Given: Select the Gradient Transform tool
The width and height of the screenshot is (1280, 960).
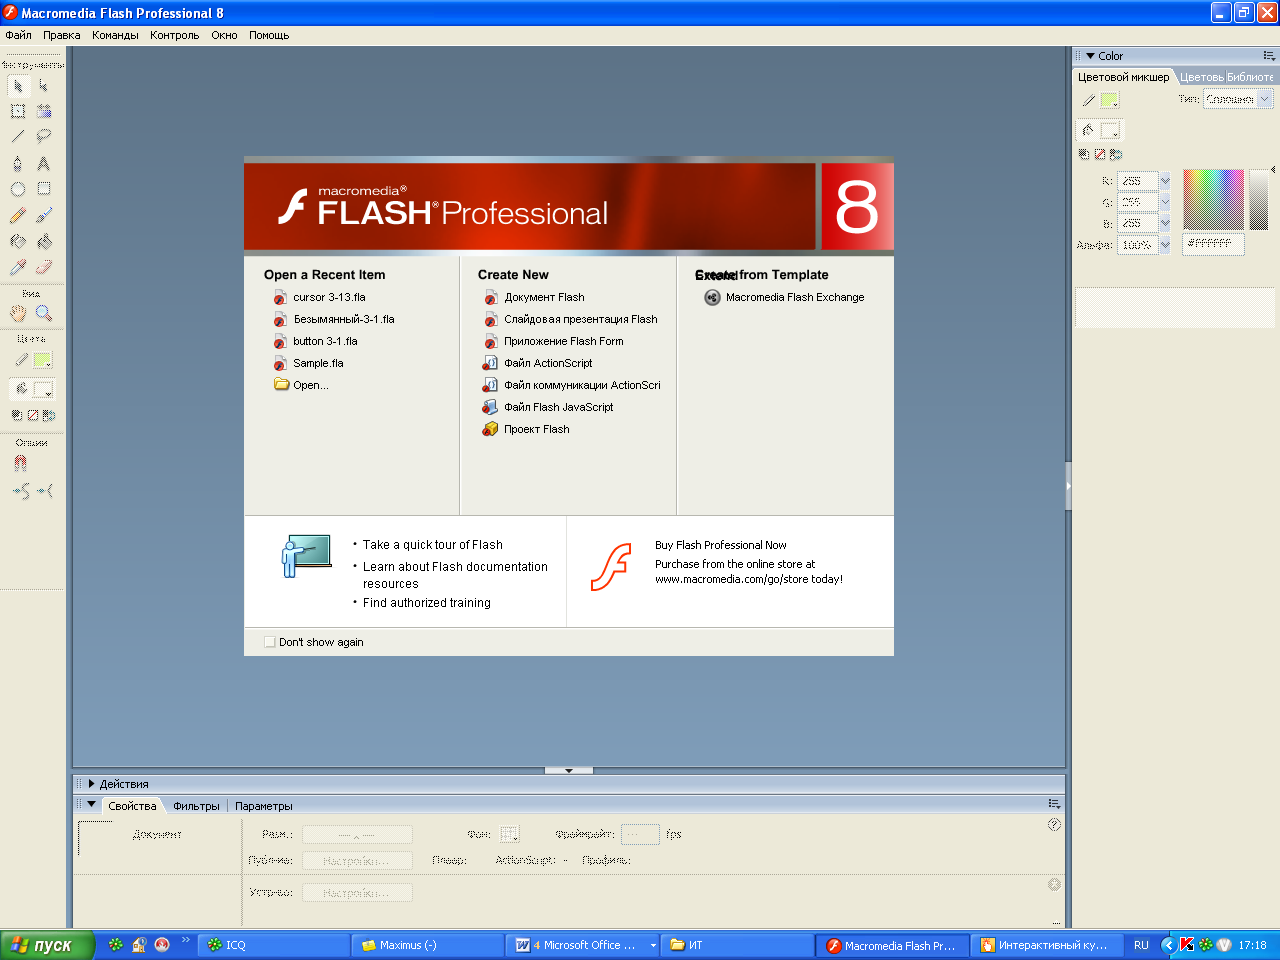Looking at the screenshot, I should click(44, 111).
